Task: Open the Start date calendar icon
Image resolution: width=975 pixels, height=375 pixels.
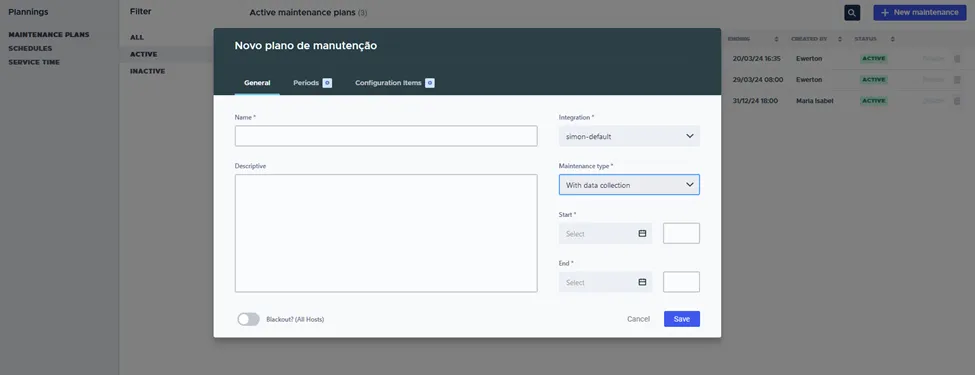Action: 642,233
